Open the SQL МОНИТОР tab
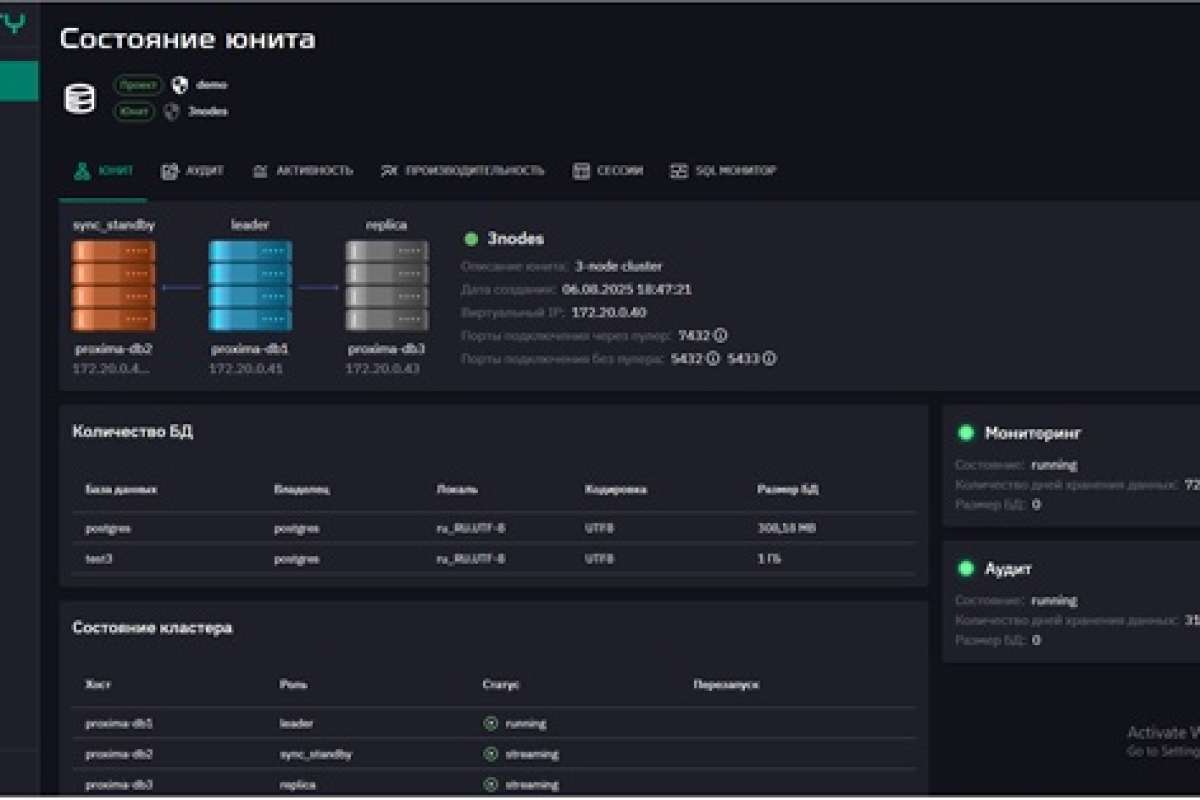This screenshot has height=800, width=1200. click(723, 171)
